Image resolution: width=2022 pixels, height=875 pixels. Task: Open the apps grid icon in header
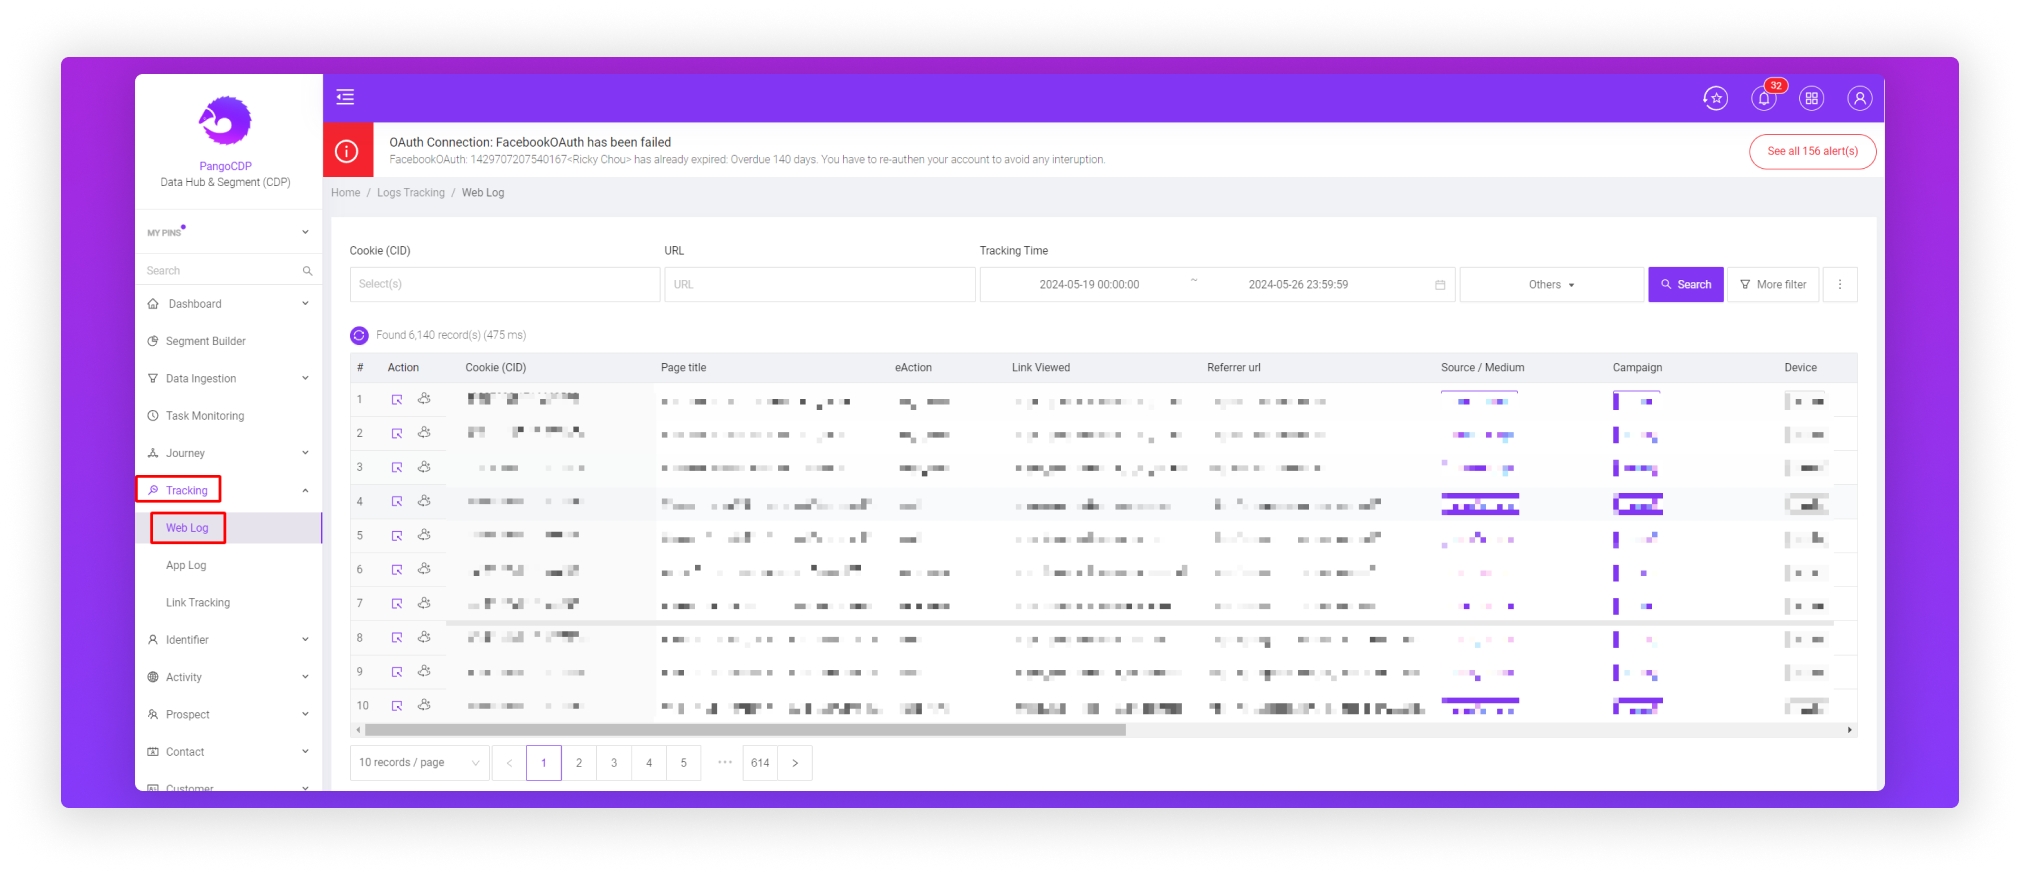(1811, 98)
